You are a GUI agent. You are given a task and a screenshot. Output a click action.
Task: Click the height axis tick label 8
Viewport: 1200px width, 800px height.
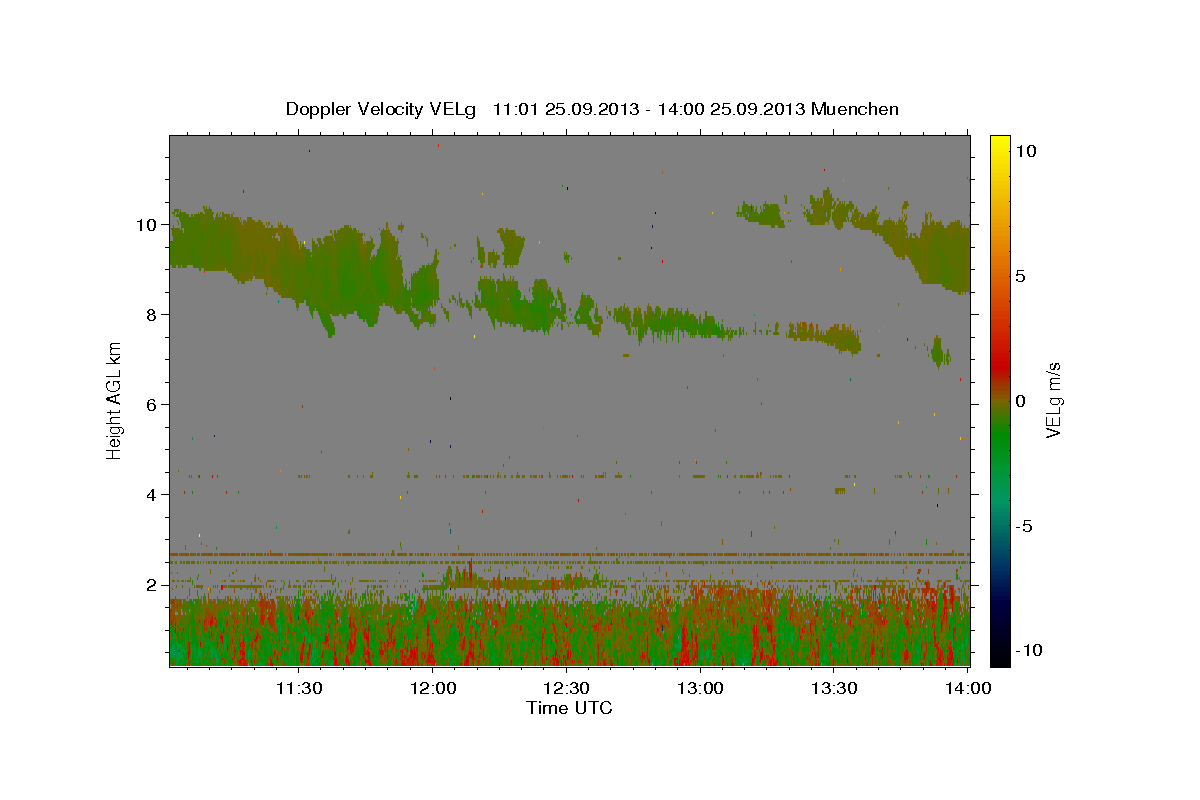[153, 315]
